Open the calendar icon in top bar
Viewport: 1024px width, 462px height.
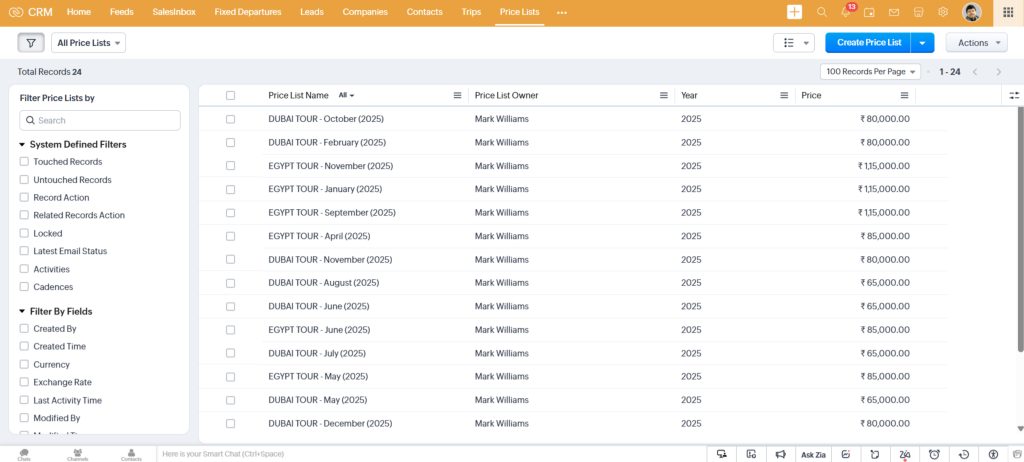tap(869, 12)
